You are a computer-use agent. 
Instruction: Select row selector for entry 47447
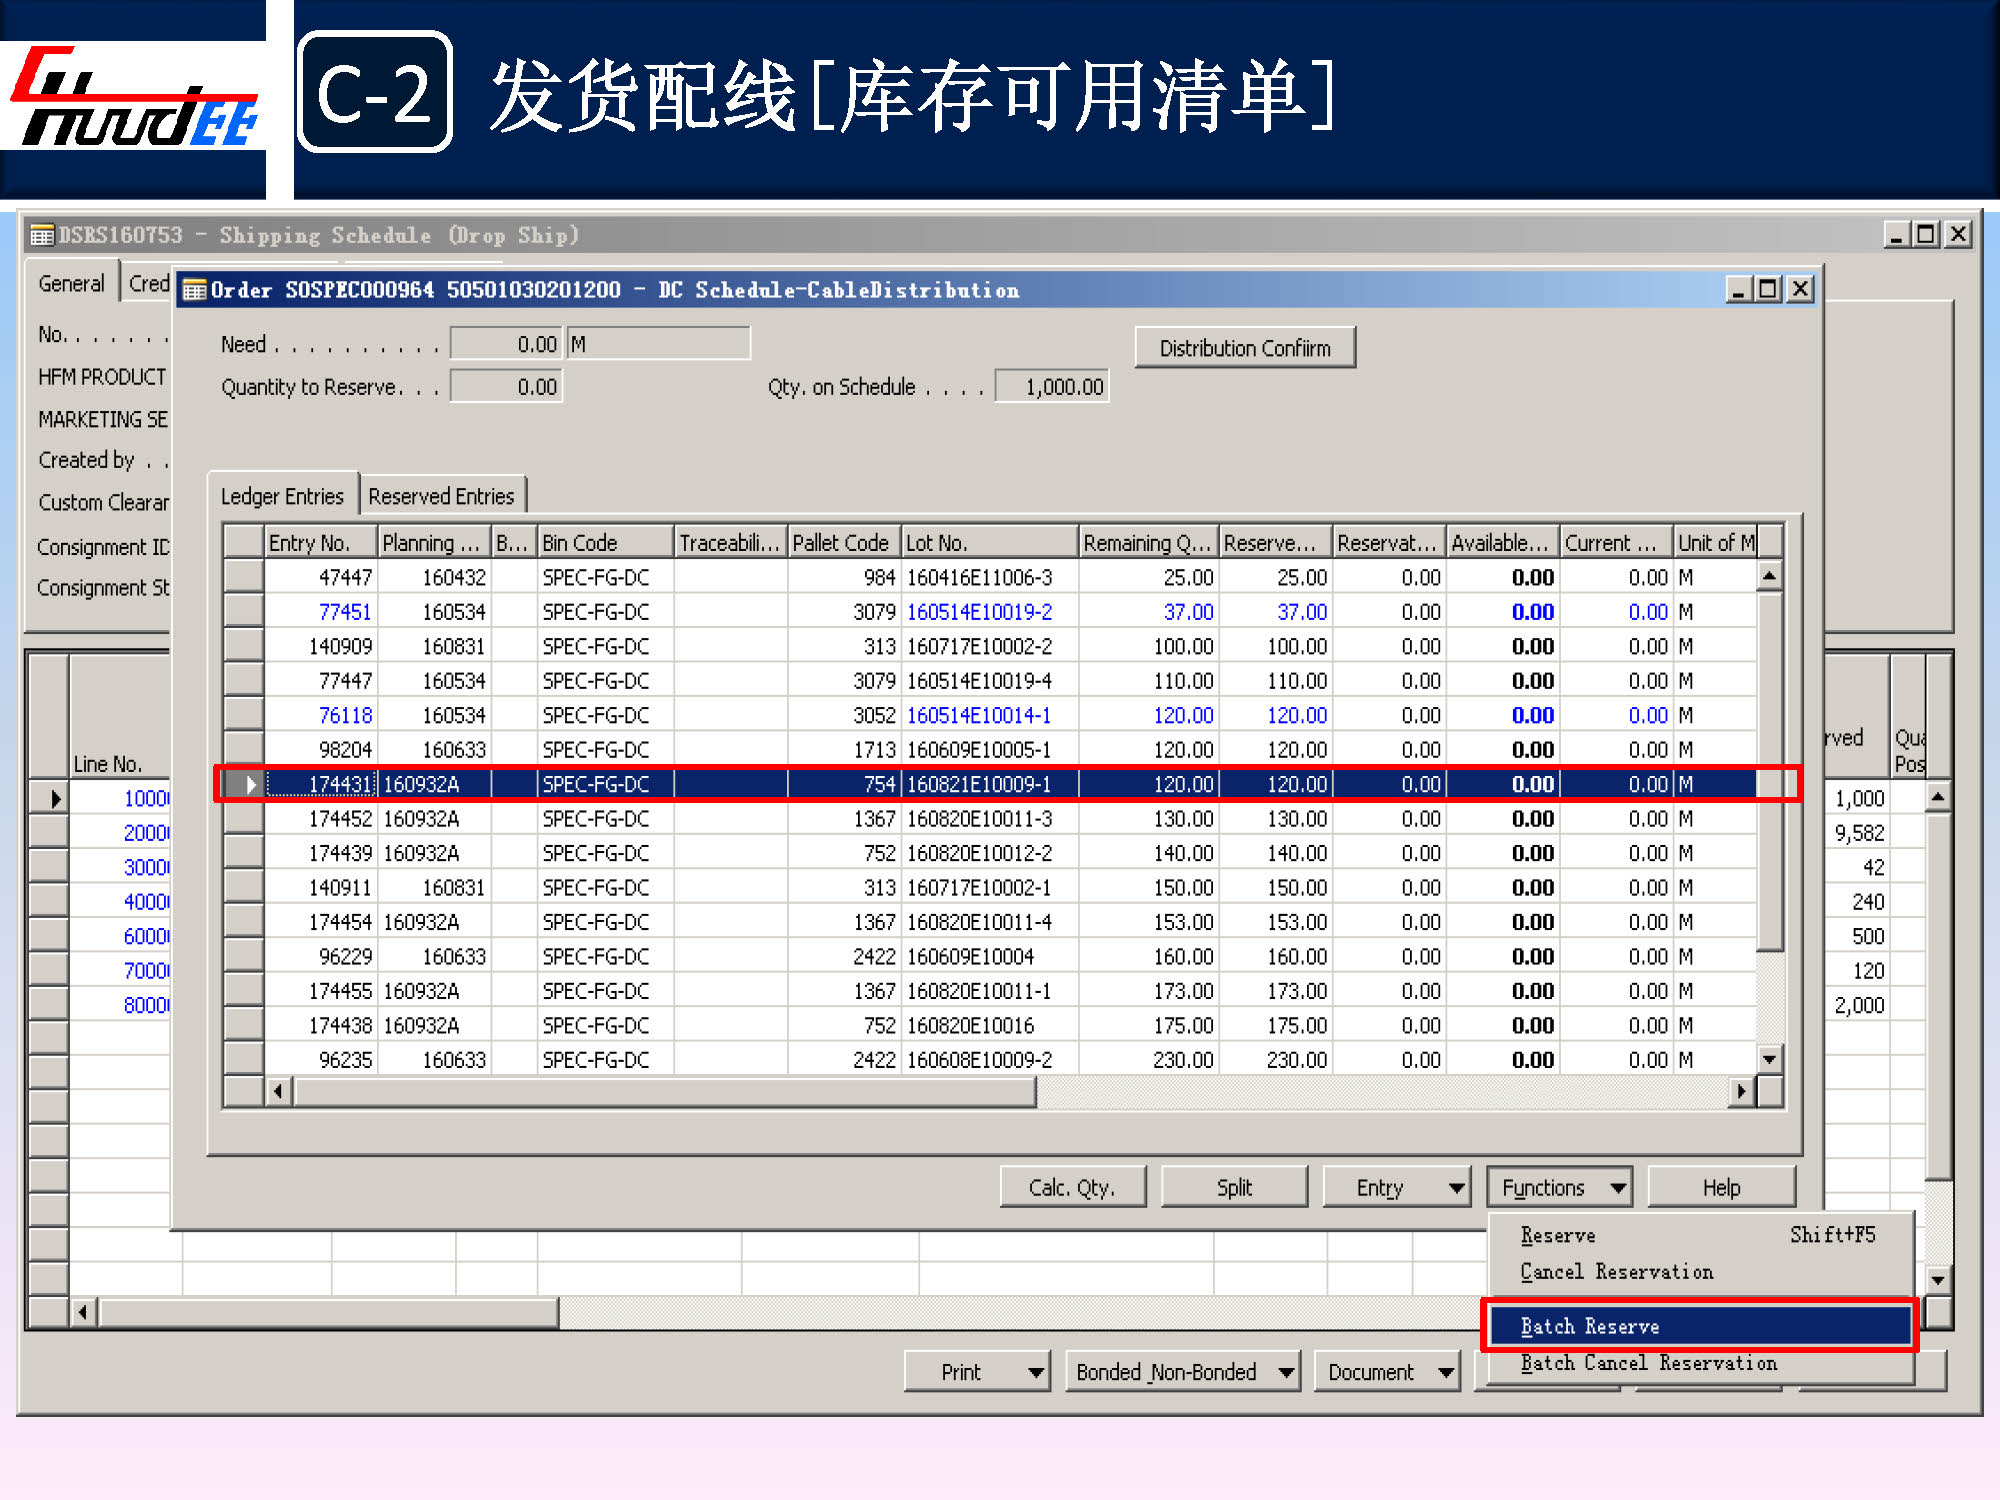(243, 577)
